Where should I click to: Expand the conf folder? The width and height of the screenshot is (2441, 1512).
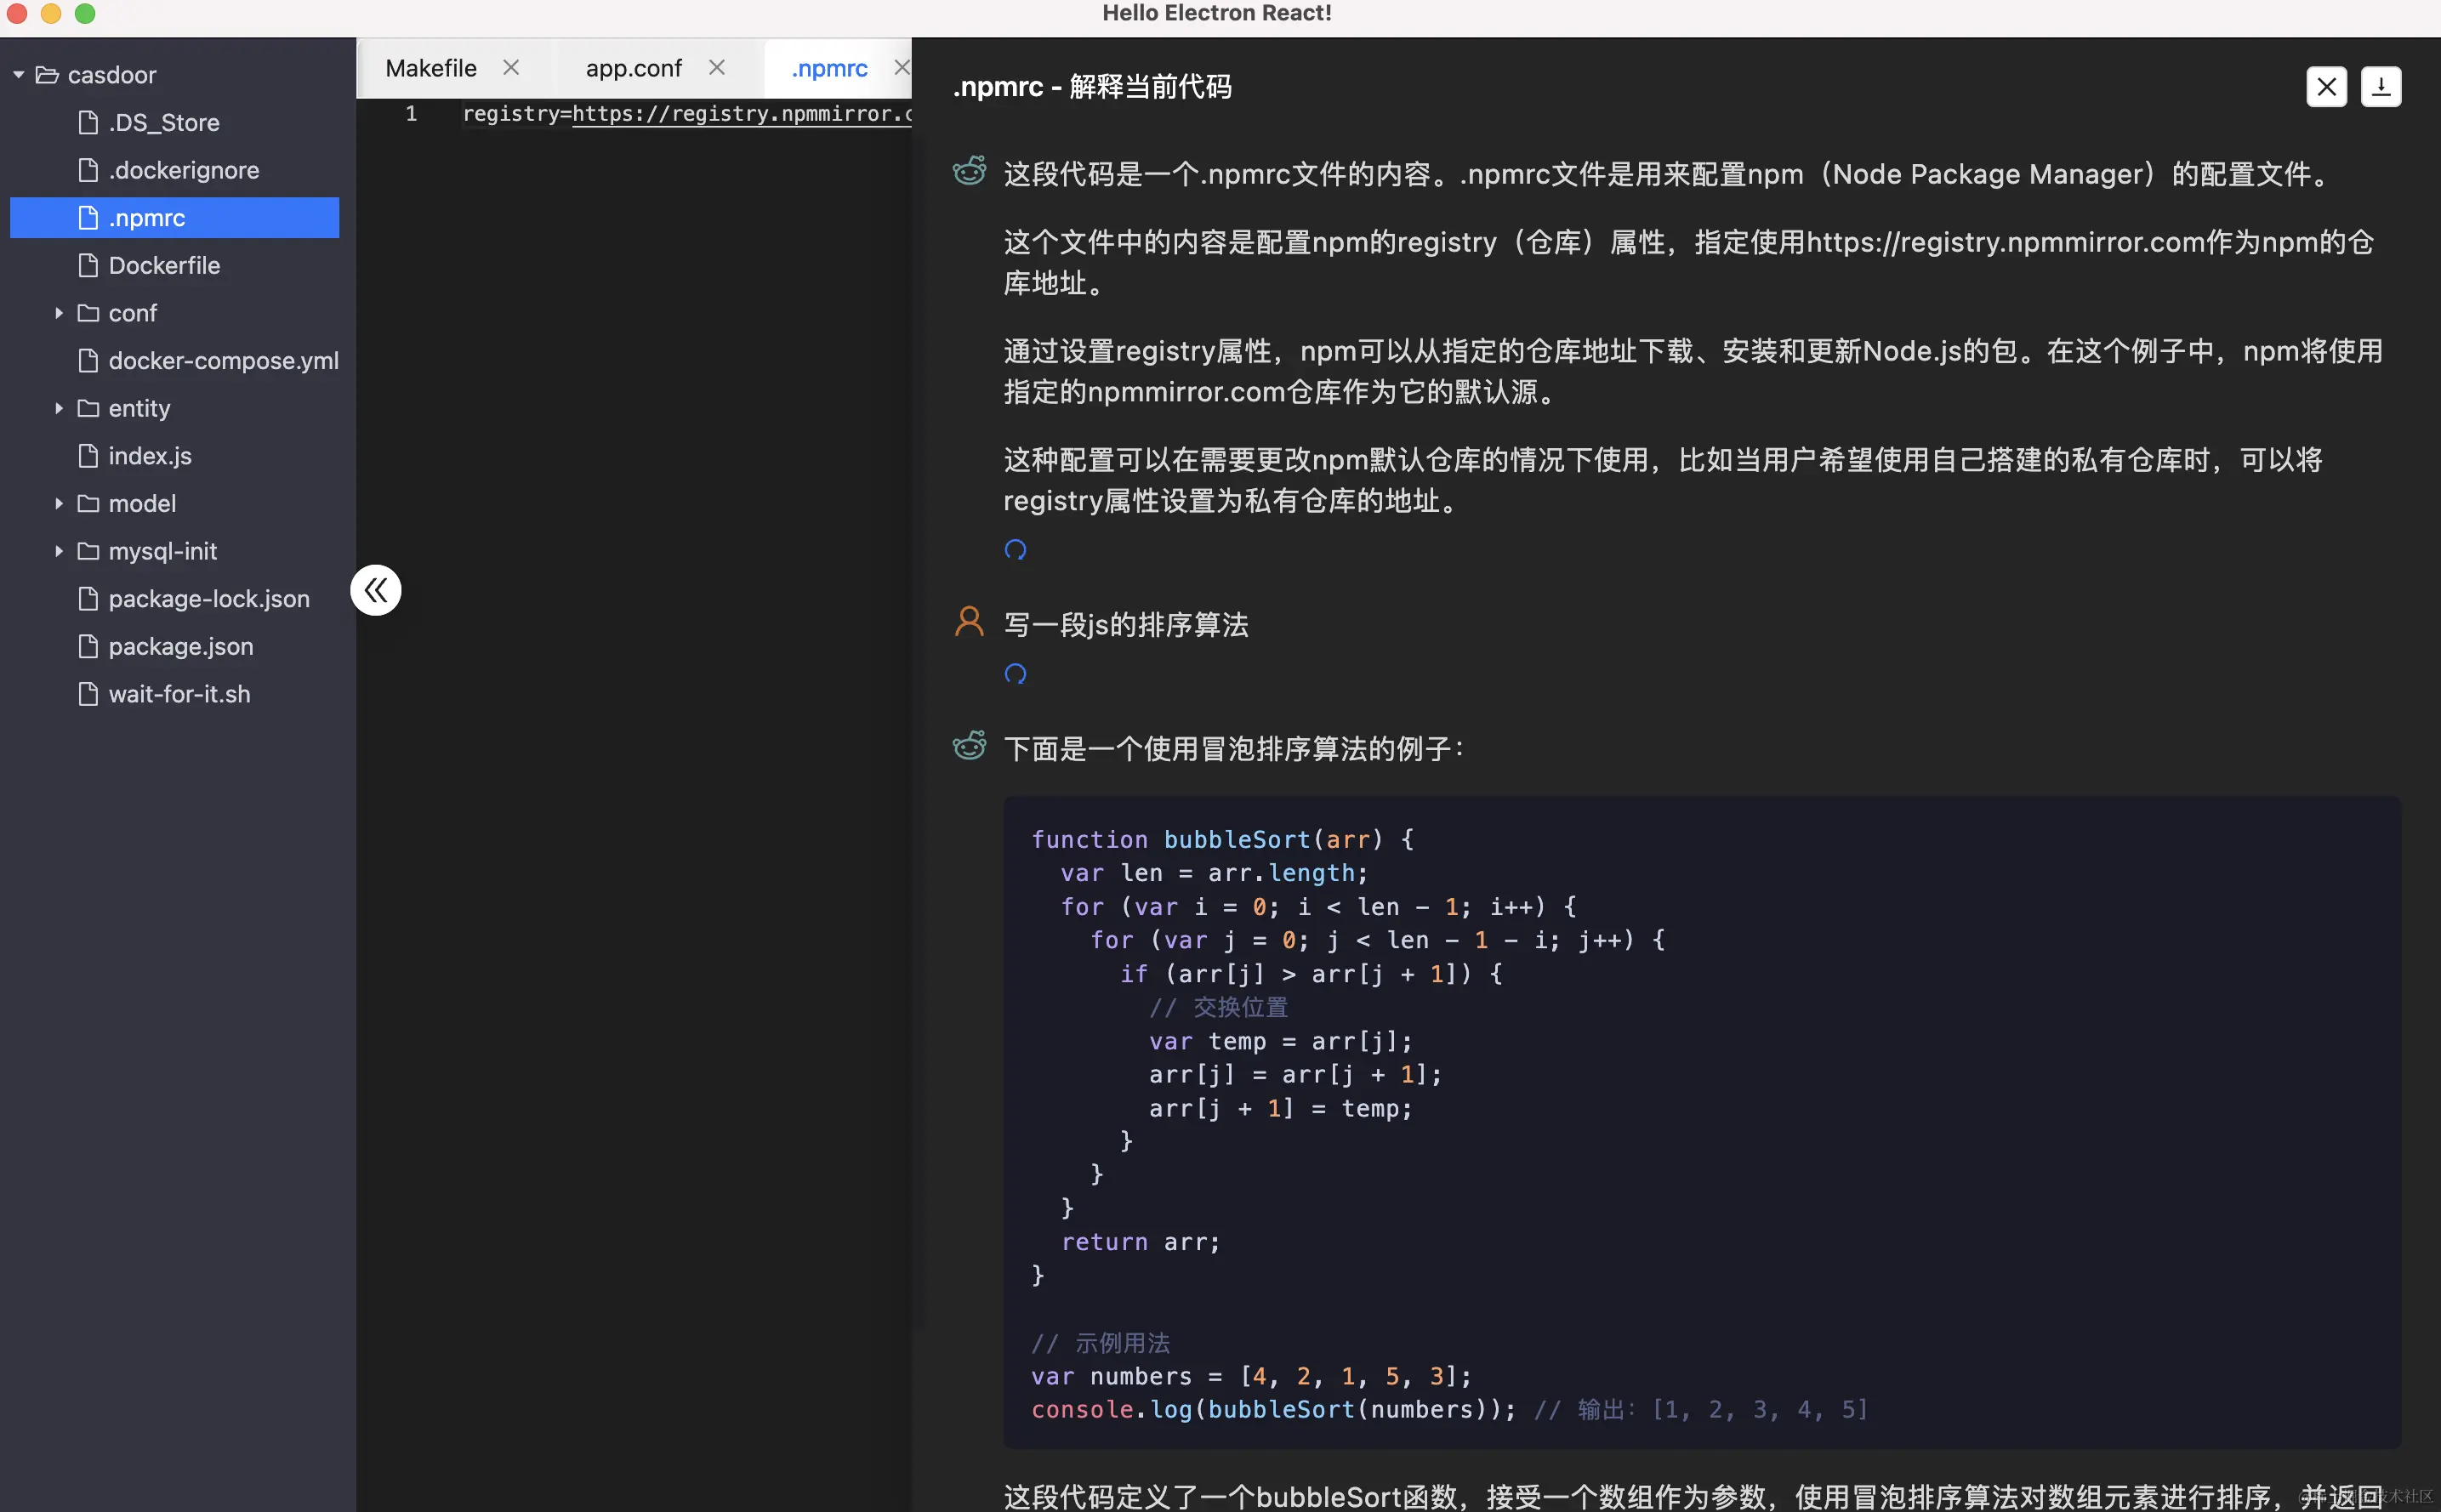click(x=59, y=313)
